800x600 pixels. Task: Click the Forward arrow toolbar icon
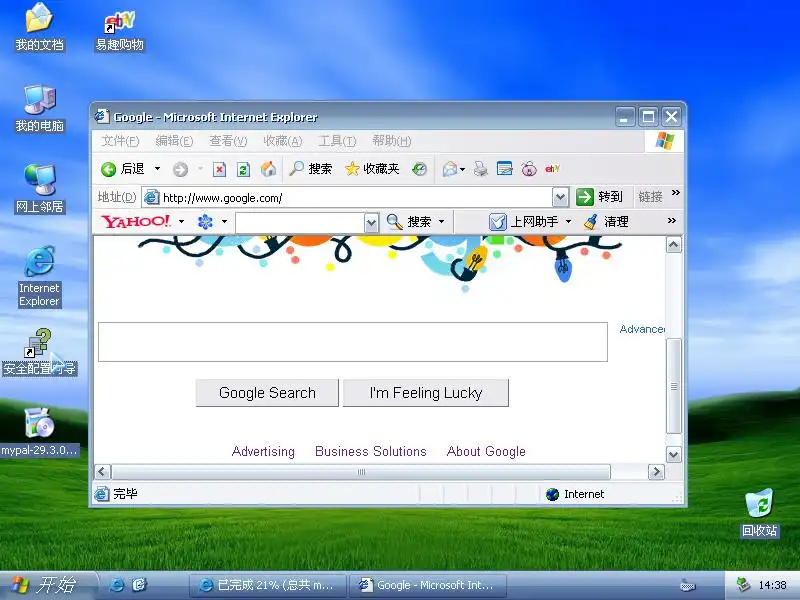pos(180,169)
